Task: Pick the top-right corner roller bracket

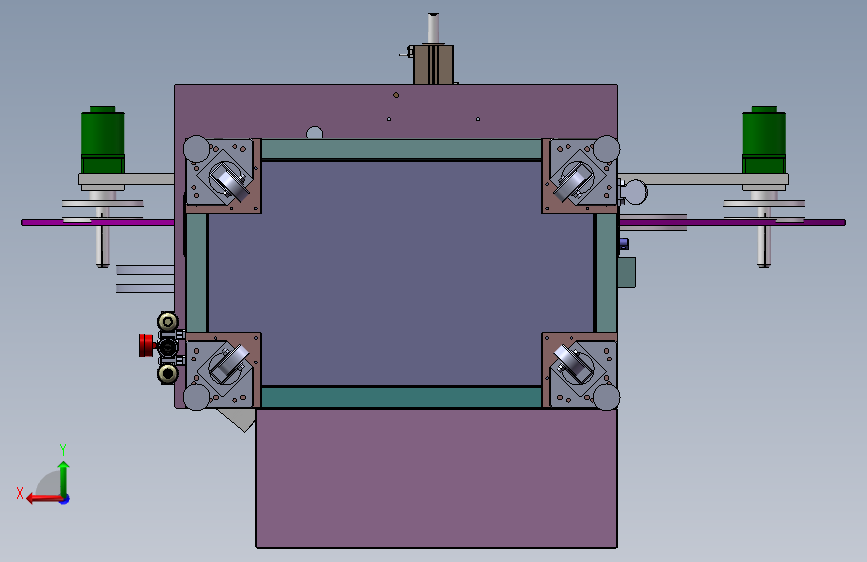Action: pos(579,176)
